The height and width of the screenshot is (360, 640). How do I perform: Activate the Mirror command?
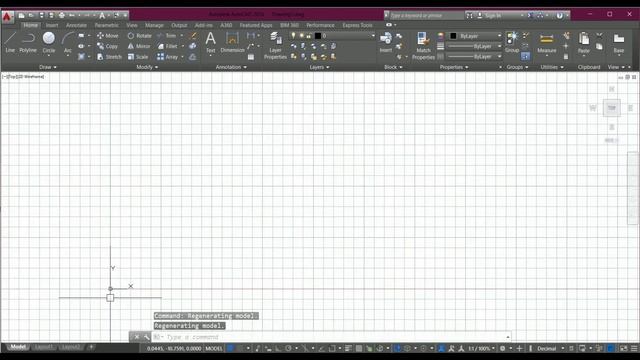tap(139, 46)
